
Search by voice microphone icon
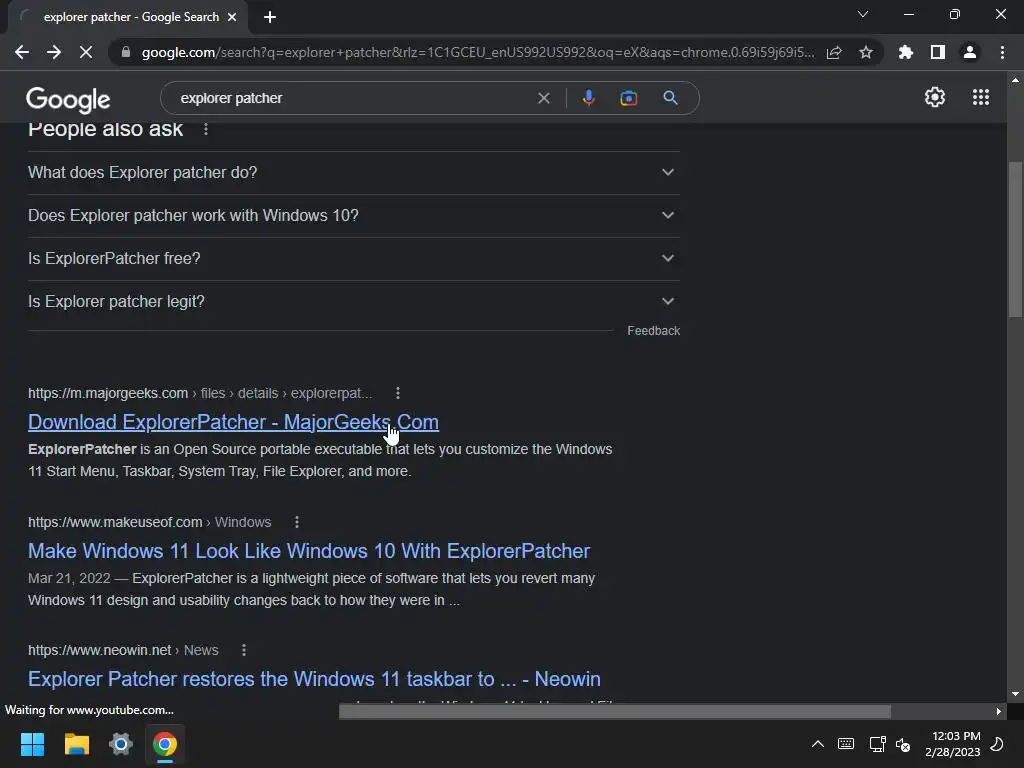pyautogui.click(x=588, y=98)
